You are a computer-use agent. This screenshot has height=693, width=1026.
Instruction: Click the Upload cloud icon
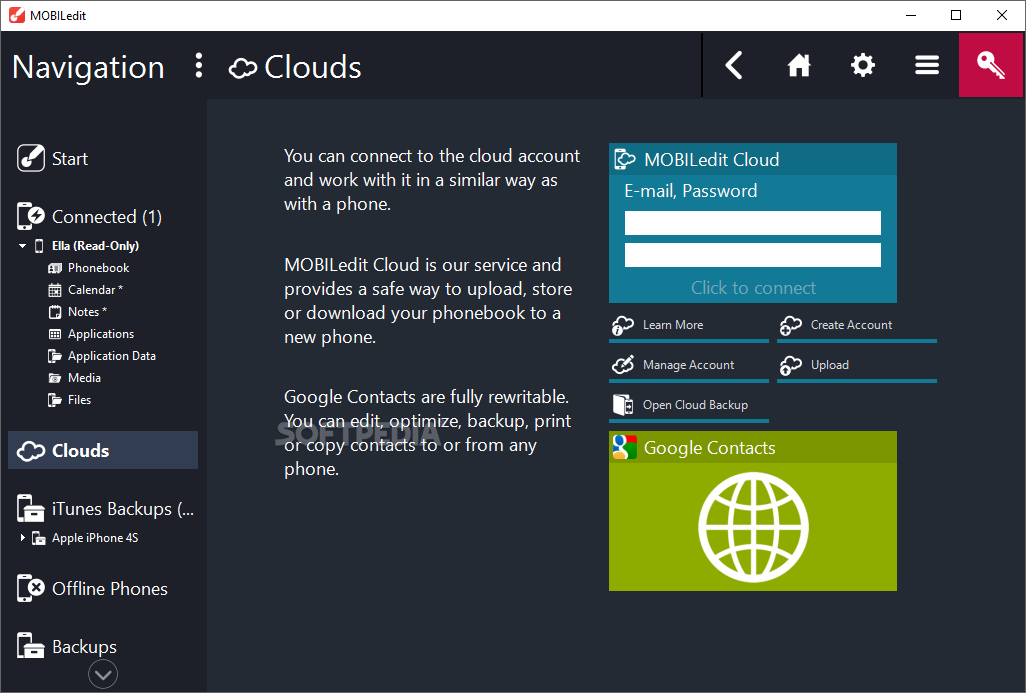click(790, 365)
